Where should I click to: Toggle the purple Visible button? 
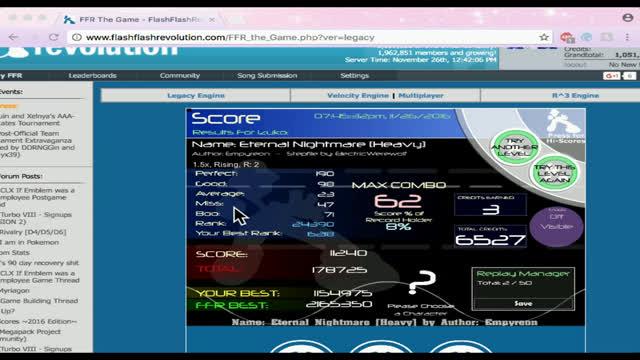[556, 227]
